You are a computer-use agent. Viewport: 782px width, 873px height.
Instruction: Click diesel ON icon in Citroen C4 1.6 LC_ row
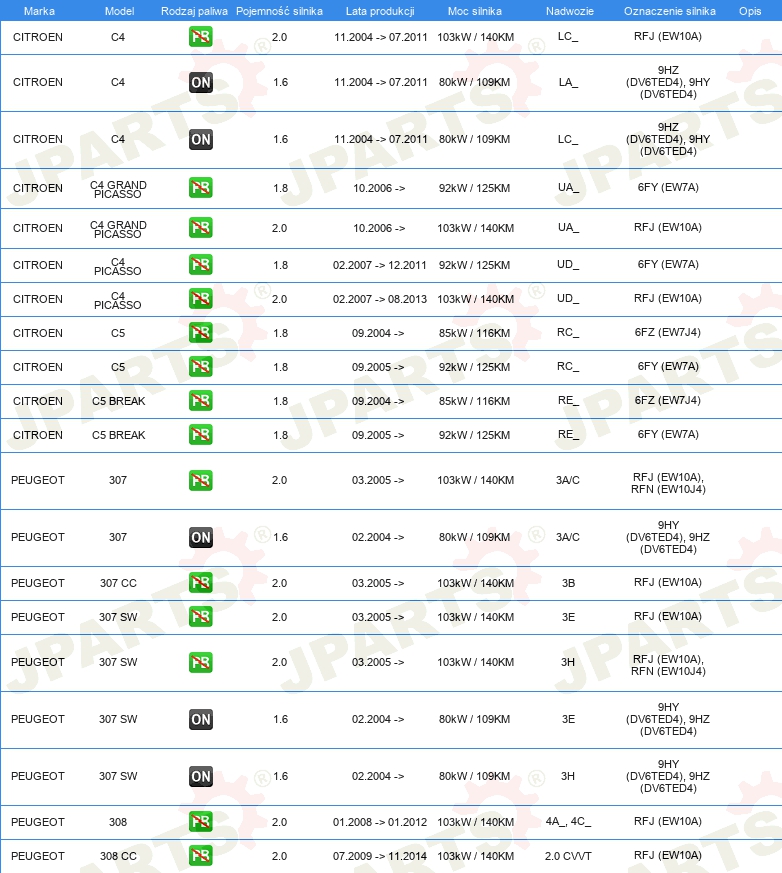coord(200,140)
